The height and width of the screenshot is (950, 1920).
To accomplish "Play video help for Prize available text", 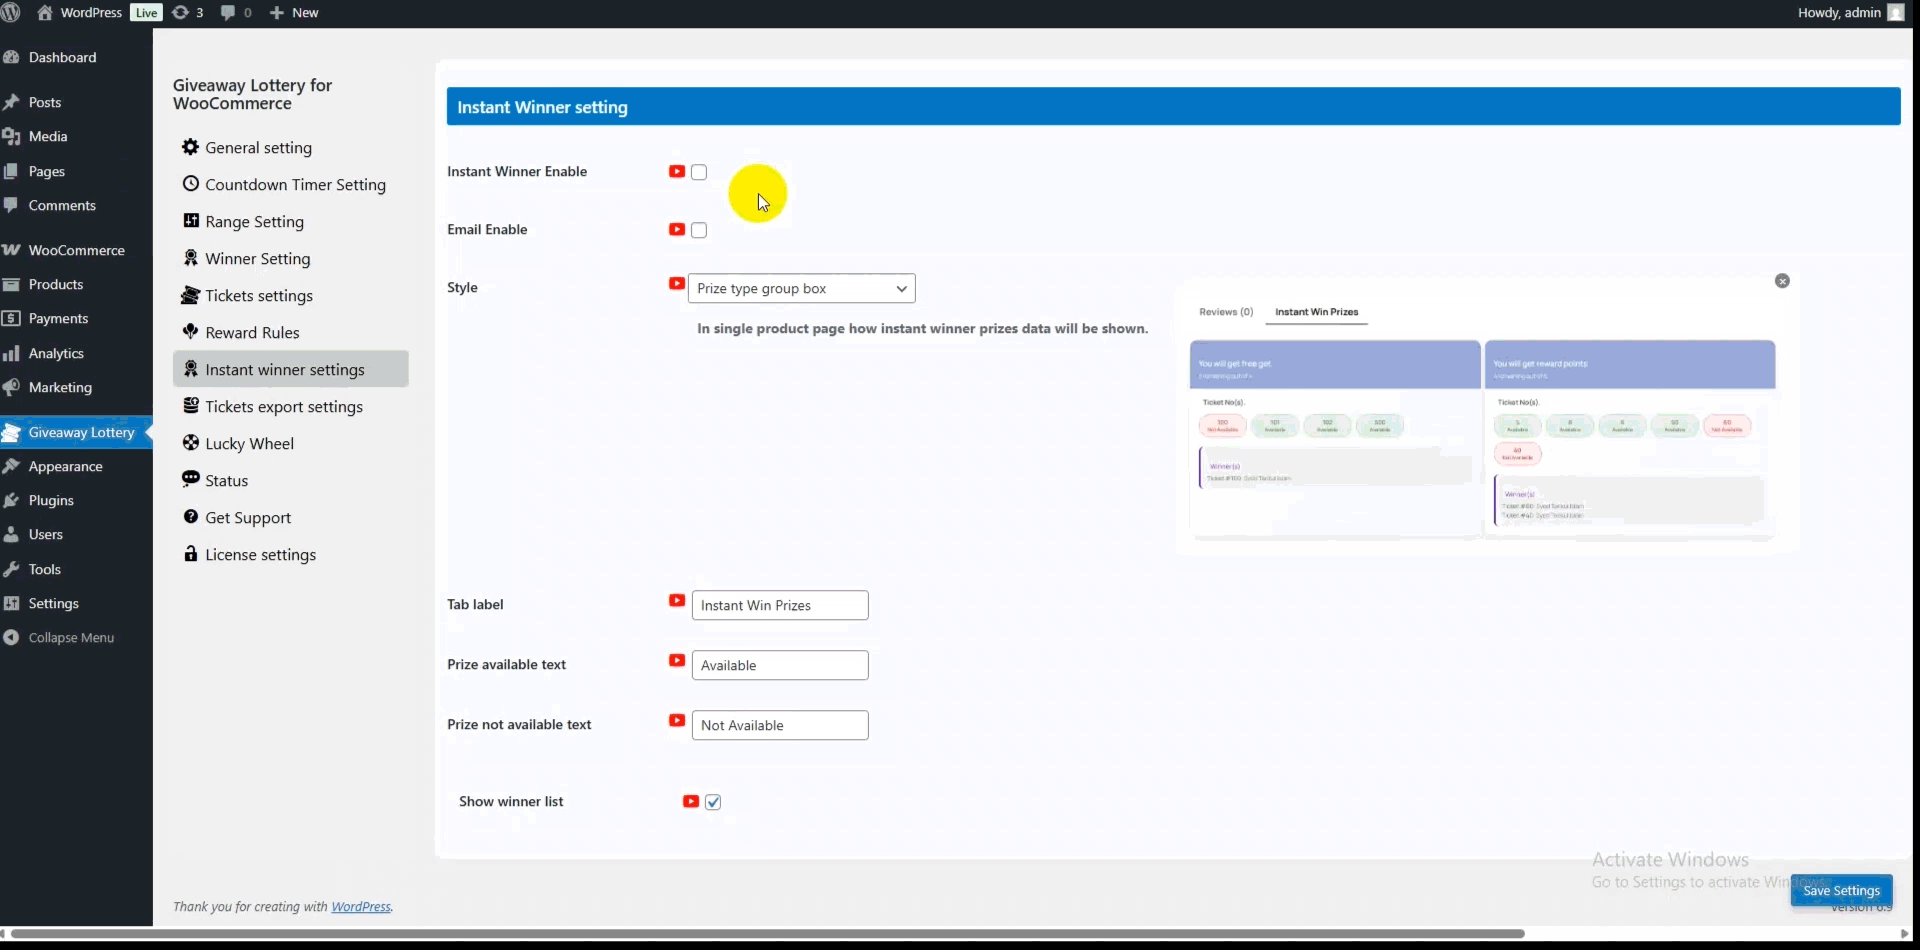I will click(677, 661).
